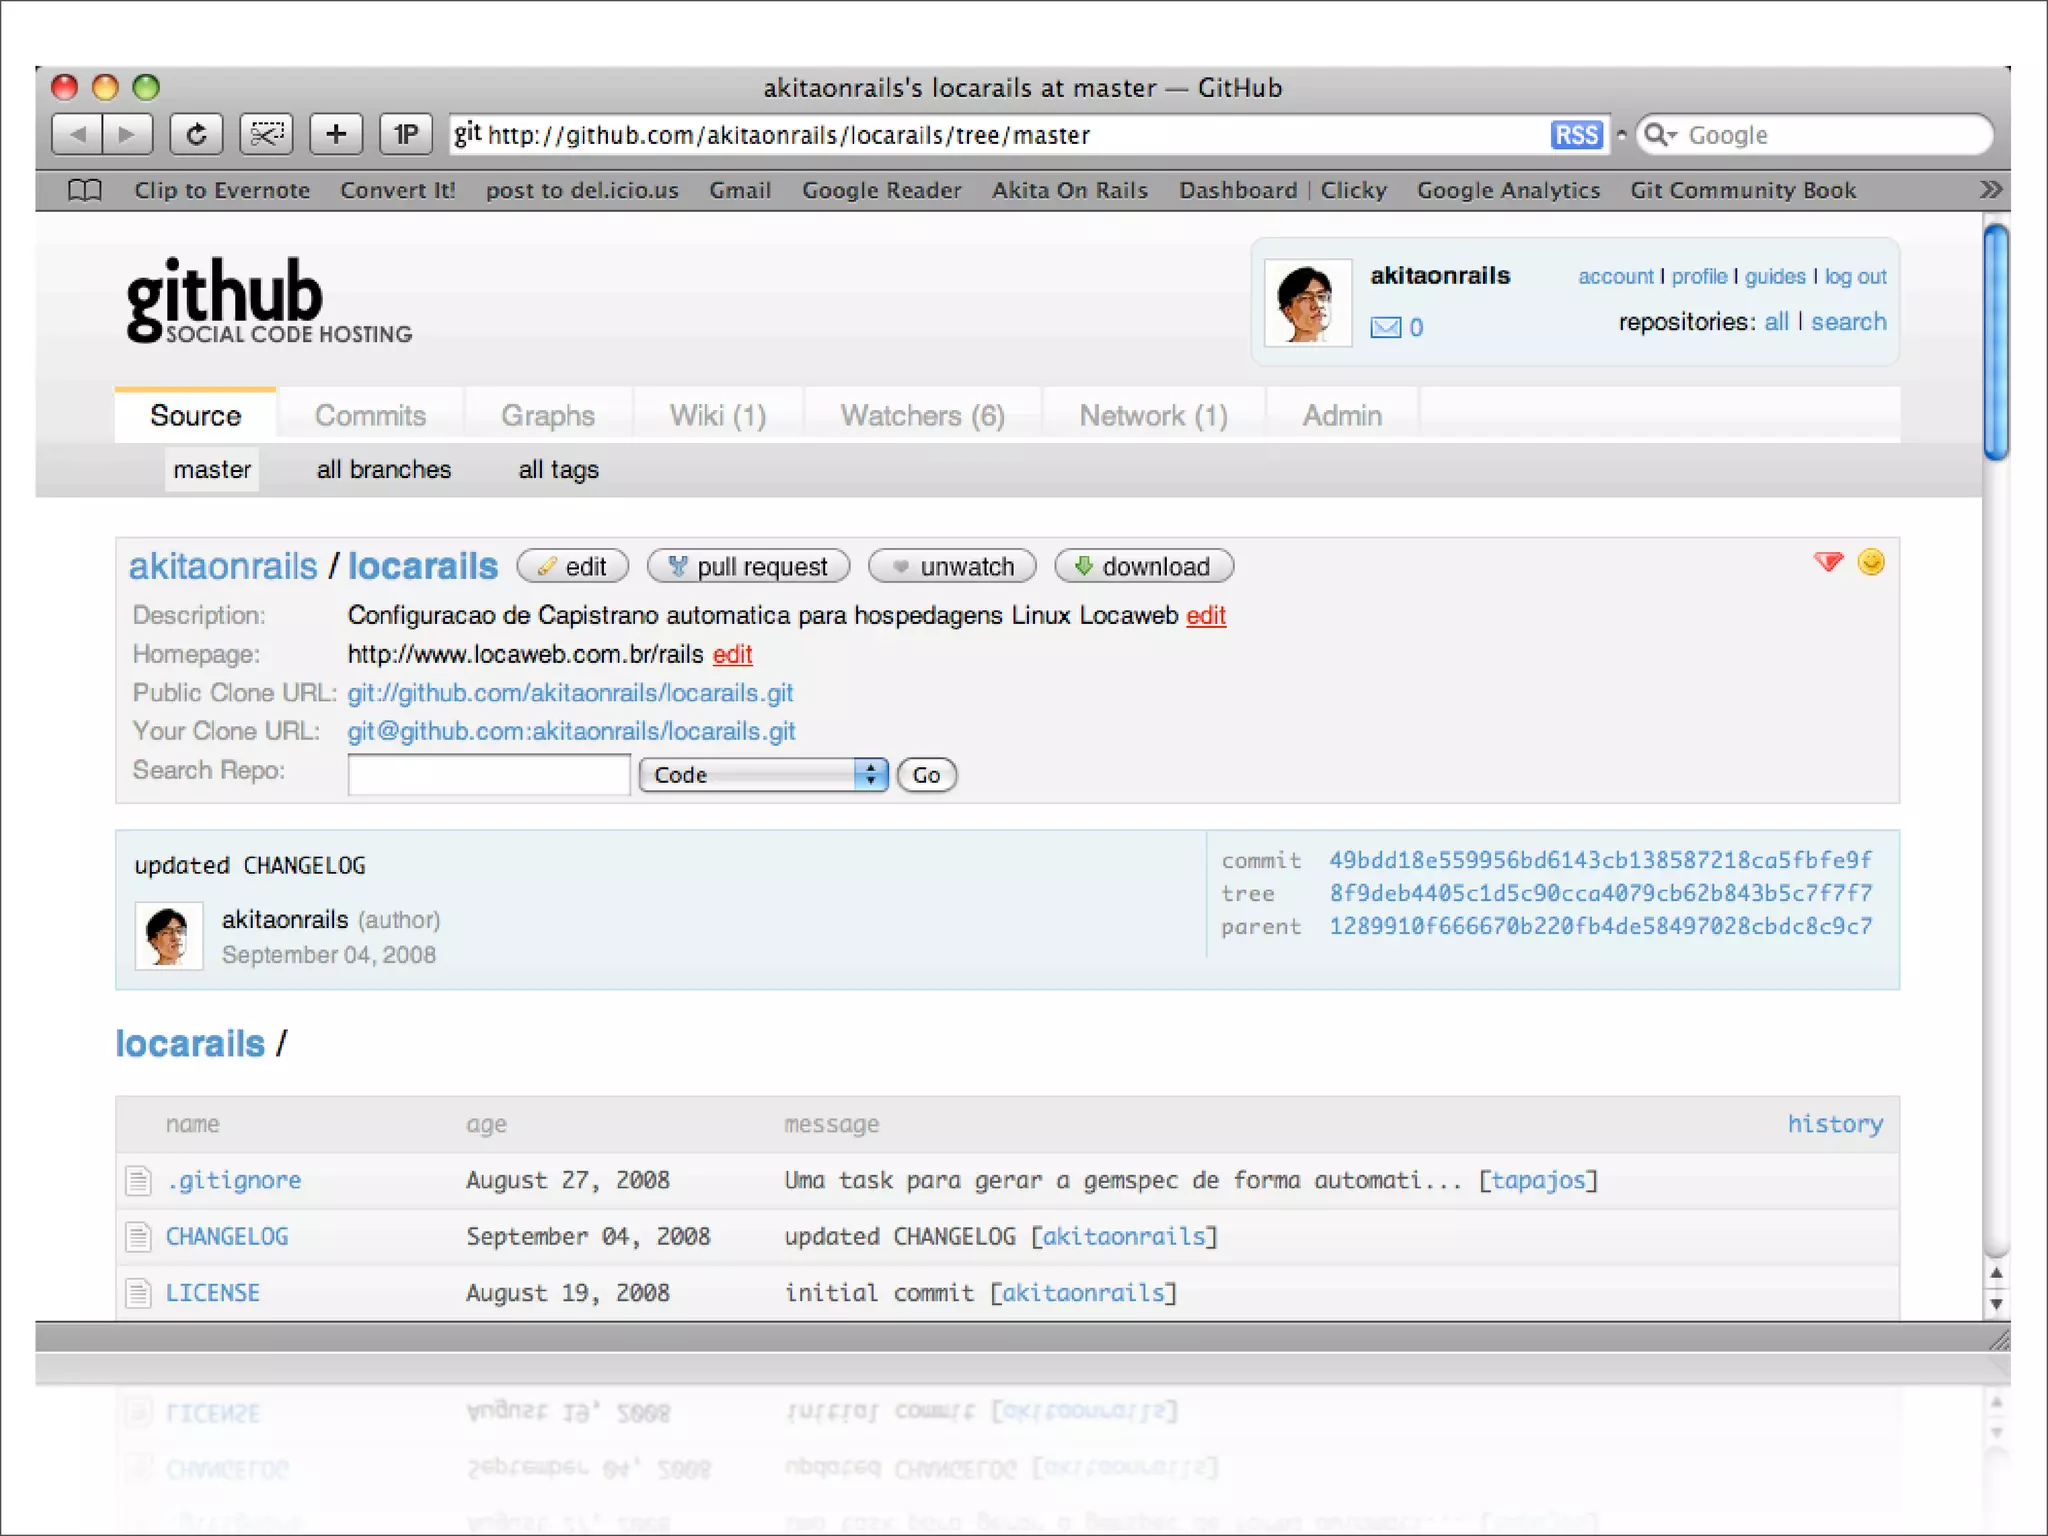
Task: Open the Code search type dropdown
Action: pos(763,775)
